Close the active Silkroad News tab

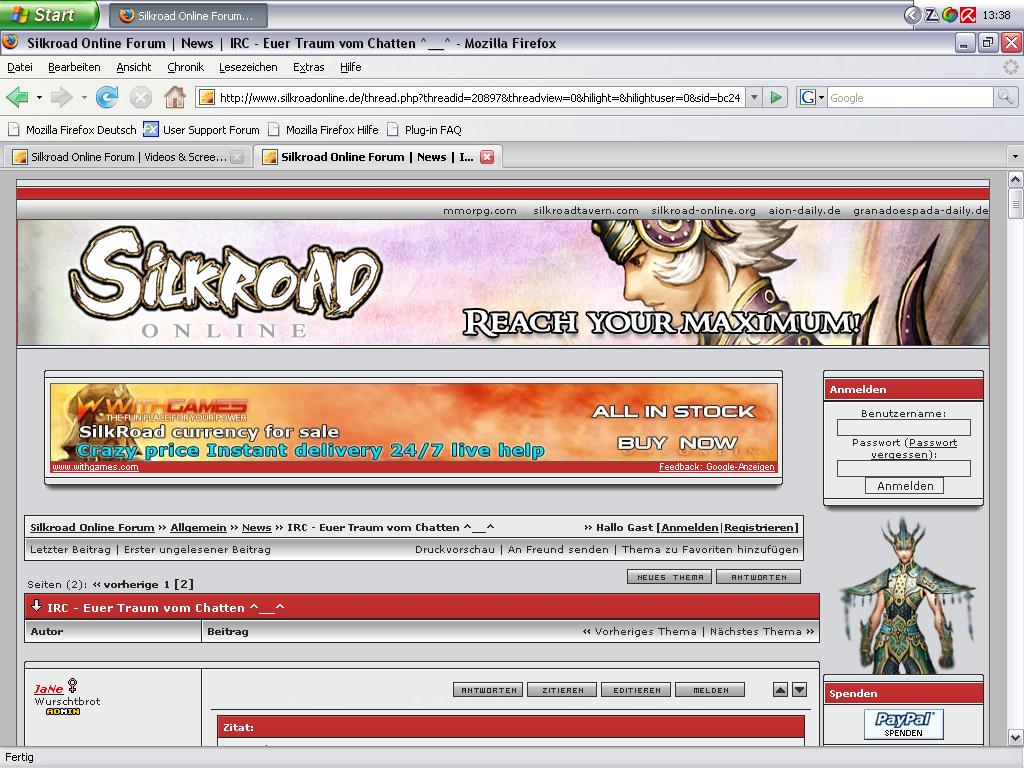pos(487,157)
